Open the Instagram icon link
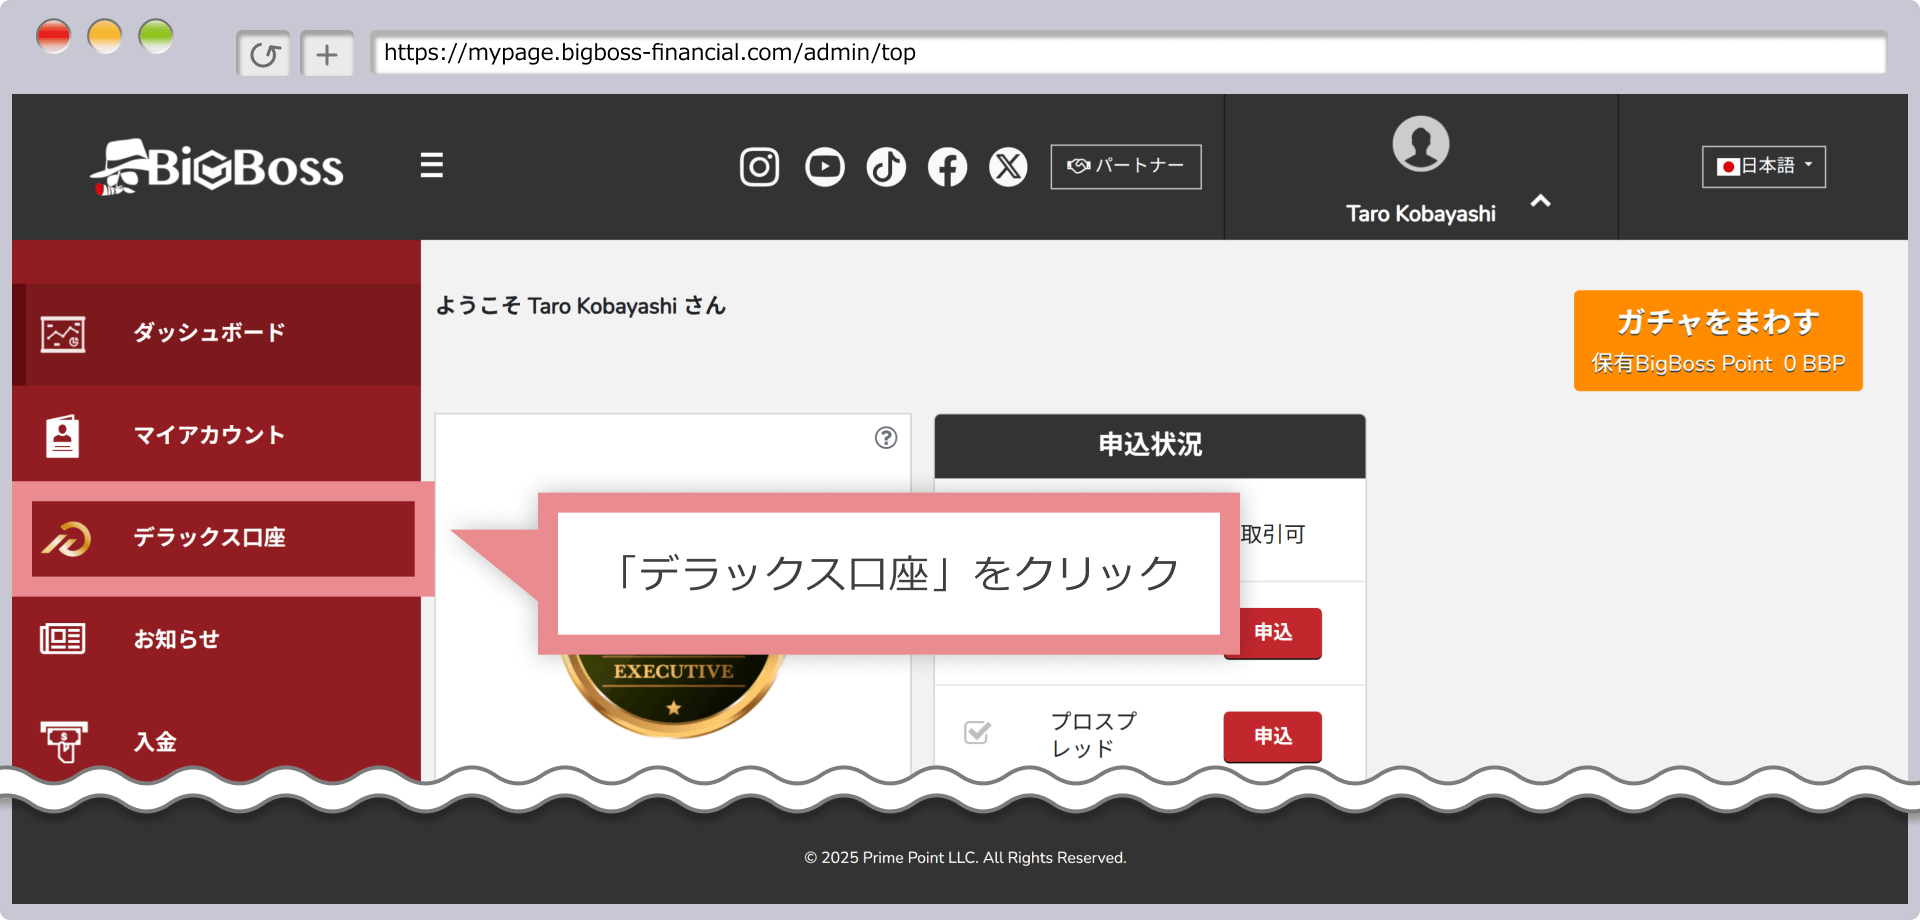Viewport: 1920px width, 920px height. click(759, 167)
